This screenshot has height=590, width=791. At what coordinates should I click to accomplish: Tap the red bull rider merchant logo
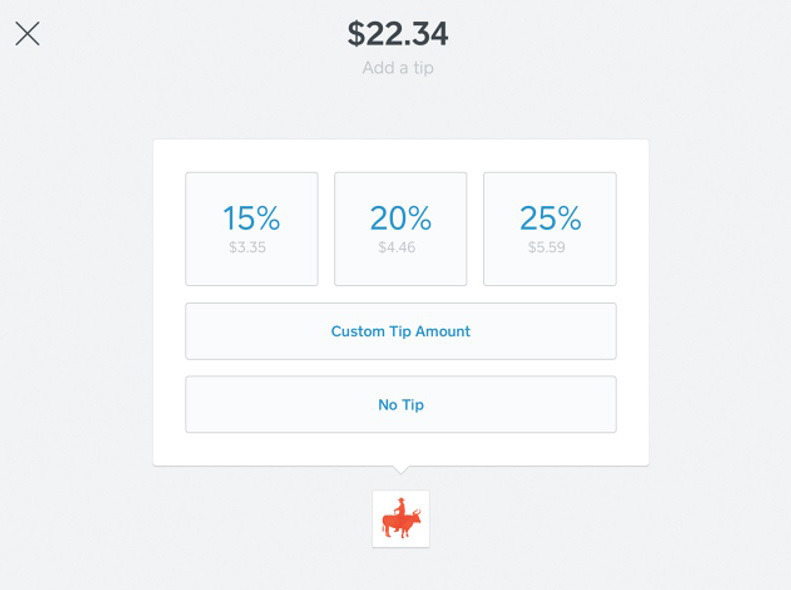[x=401, y=518]
